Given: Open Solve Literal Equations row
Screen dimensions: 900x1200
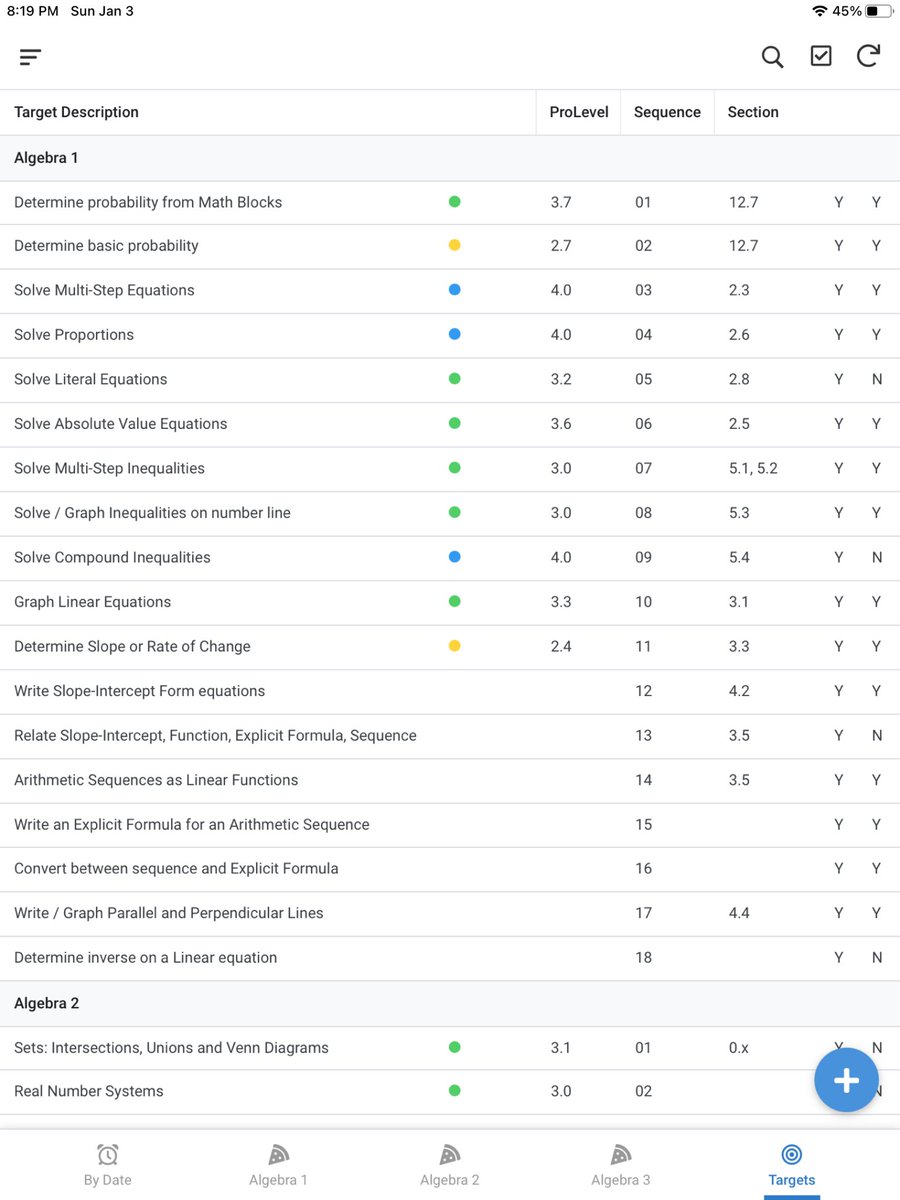Looking at the screenshot, I should (450, 380).
